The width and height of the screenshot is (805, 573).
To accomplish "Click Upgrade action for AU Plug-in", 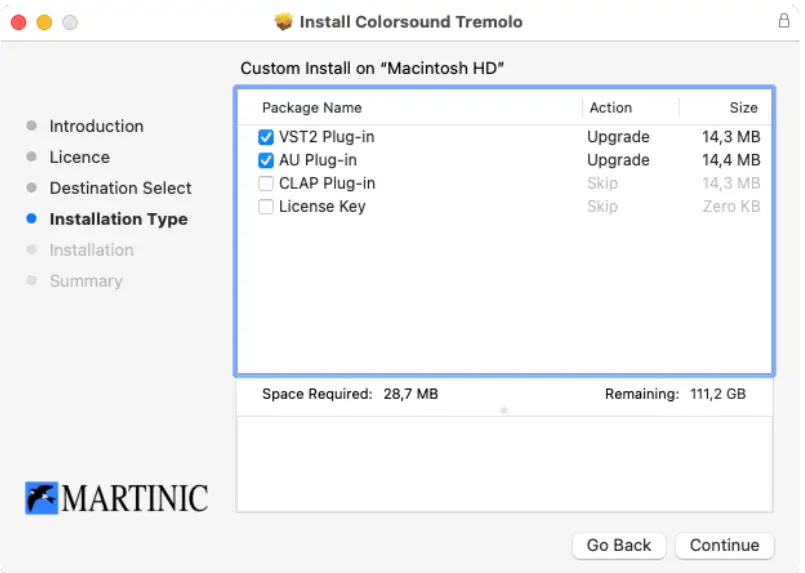I will (x=618, y=160).
